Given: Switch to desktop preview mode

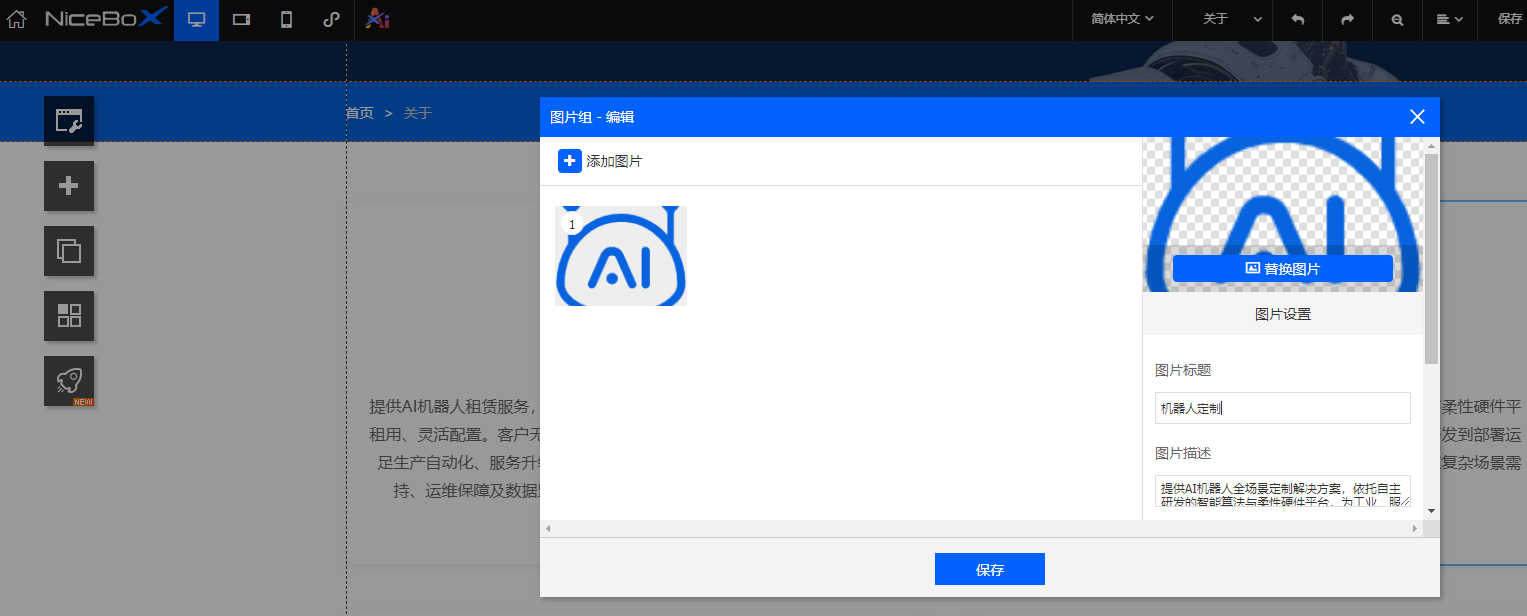Looking at the screenshot, I should tap(196, 20).
